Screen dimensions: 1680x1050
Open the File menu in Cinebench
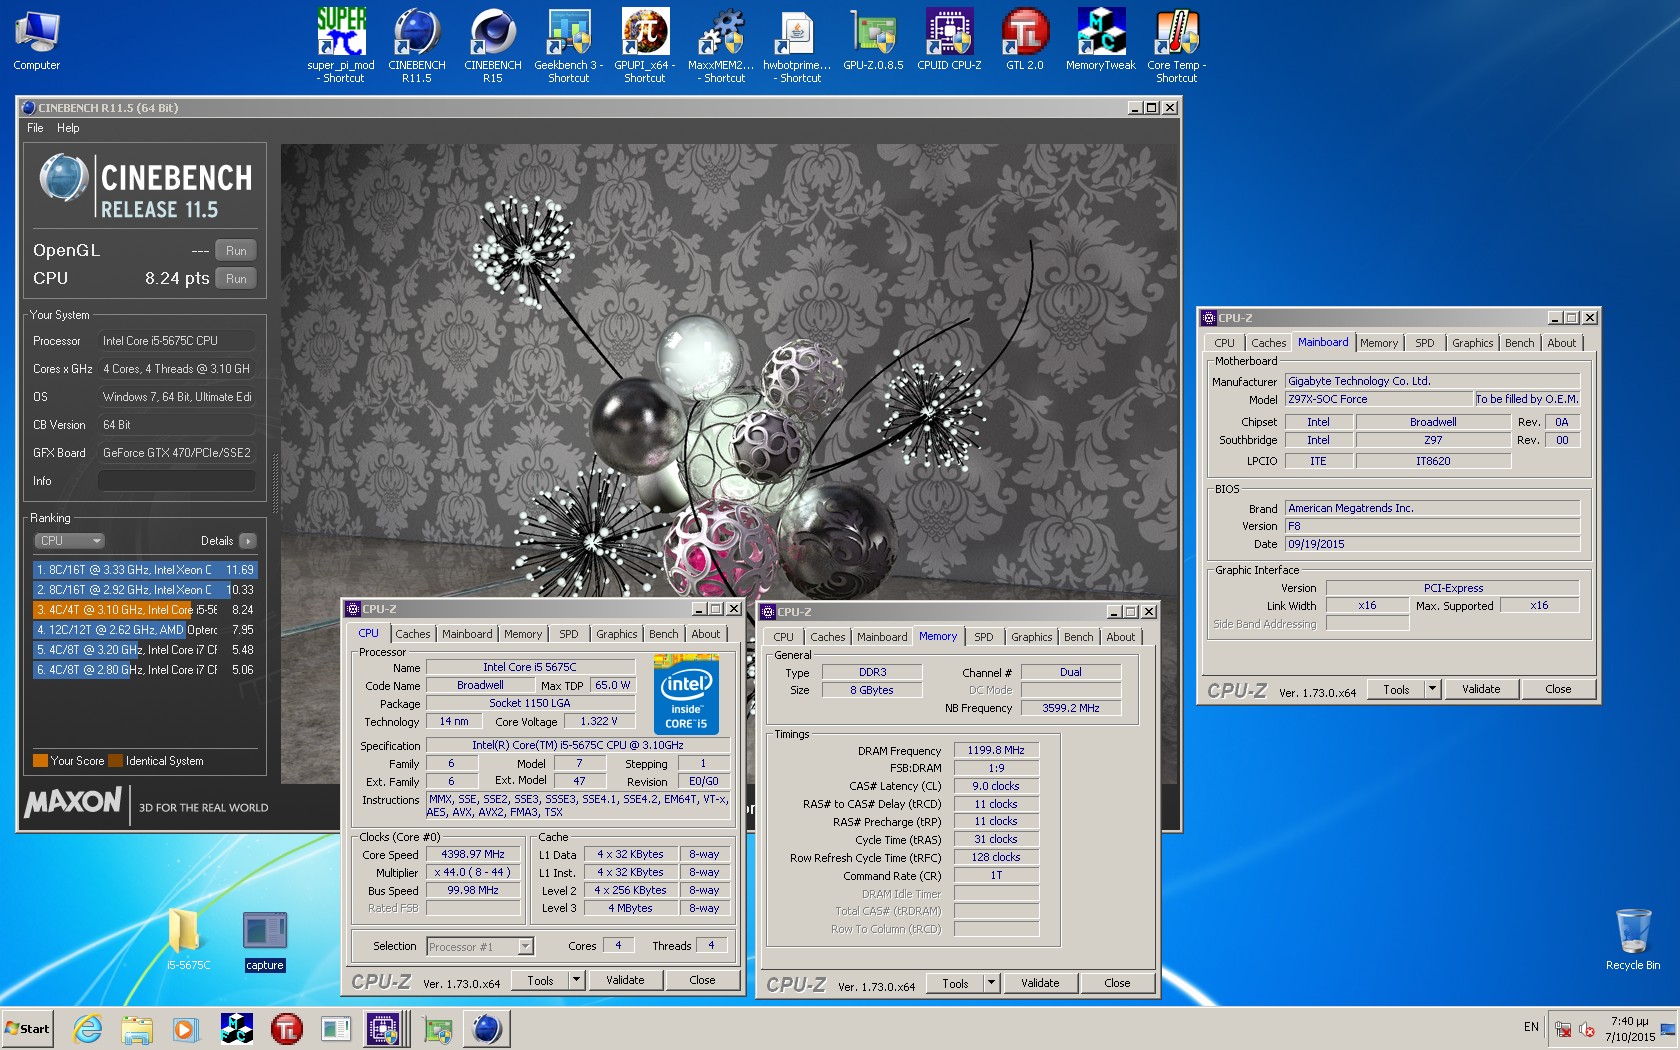coord(35,128)
